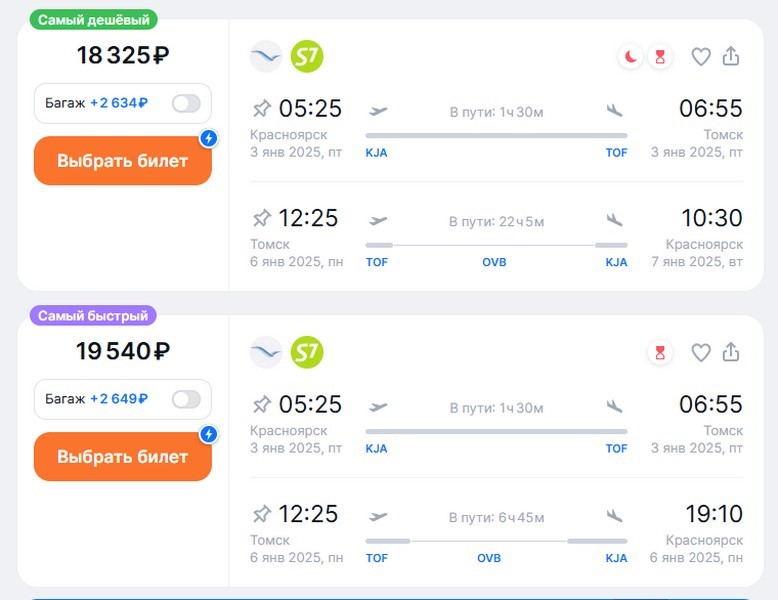Enable baggage +2 634₽ toggle
778x600 pixels.
click(x=186, y=103)
